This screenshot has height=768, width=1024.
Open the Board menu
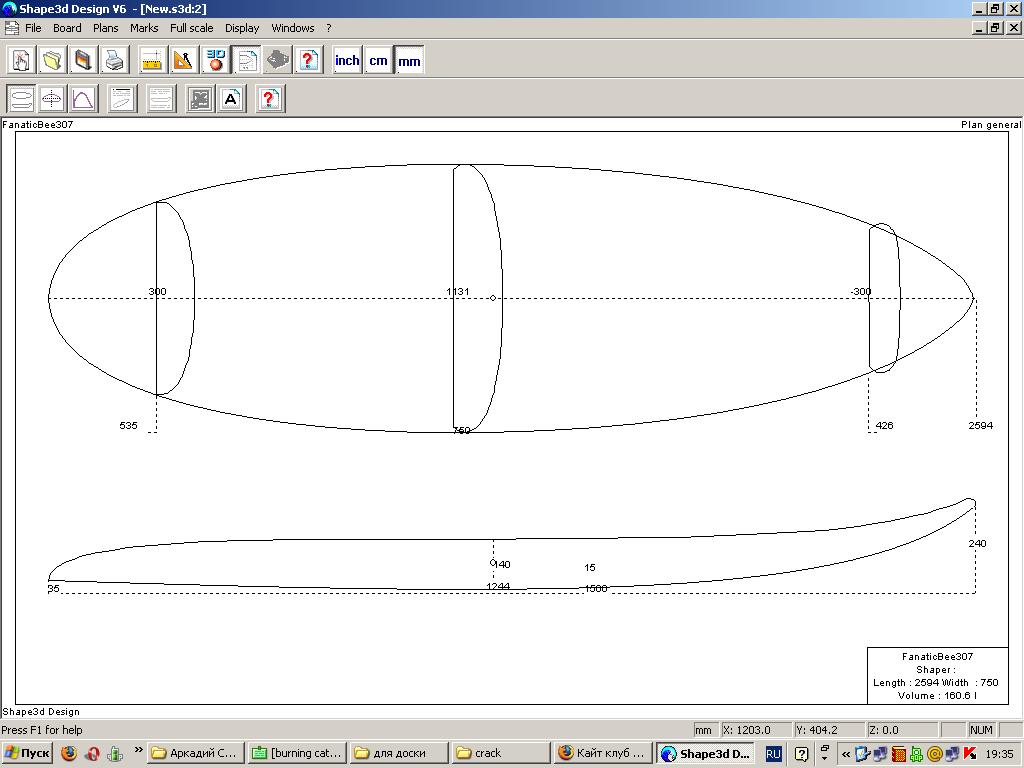(x=67, y=28)
